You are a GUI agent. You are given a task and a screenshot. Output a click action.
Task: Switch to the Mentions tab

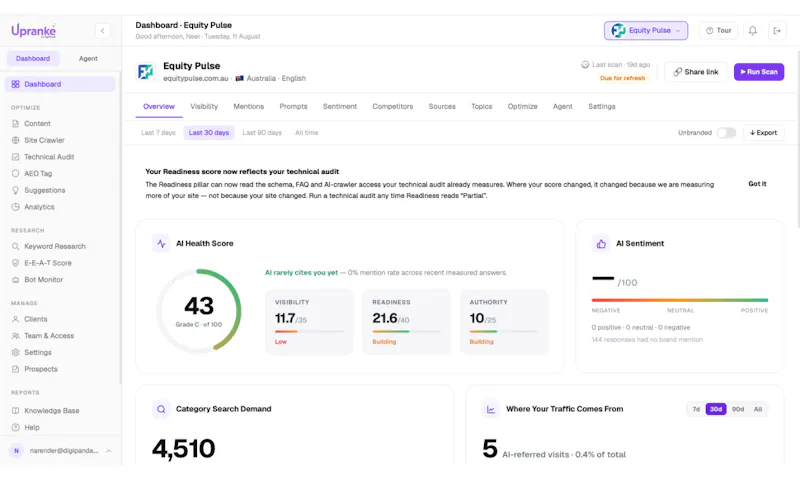(248, 107)
